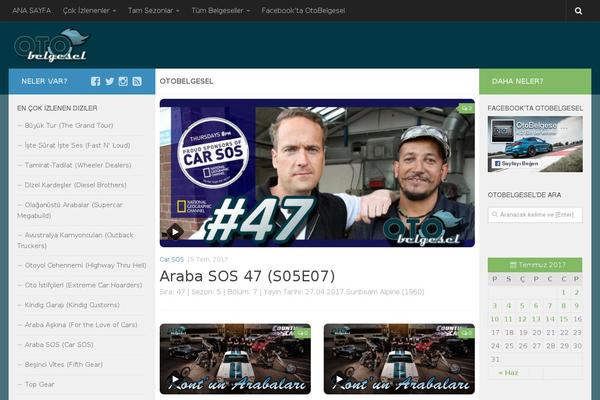The height and width of the screenshot is (400, 600).
Task: Open comment badge on left Kont'un Arabaları thumbnail
Action: [x=303, y=333]
